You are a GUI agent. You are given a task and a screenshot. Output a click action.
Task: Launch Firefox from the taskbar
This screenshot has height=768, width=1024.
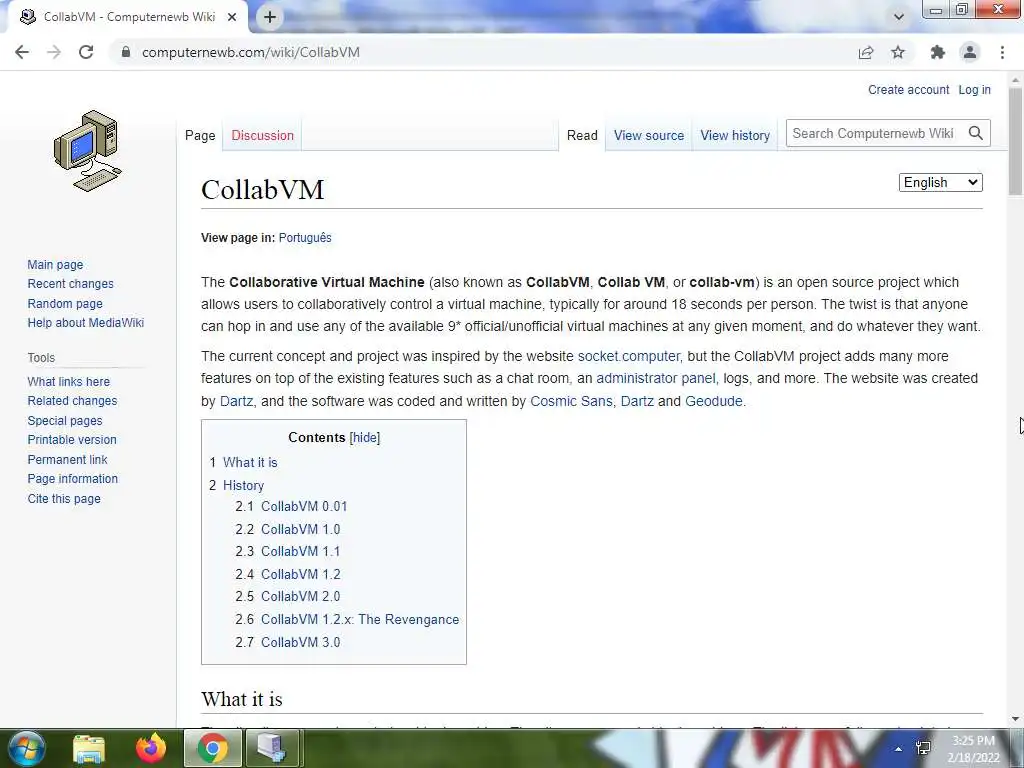tap(151, 748)
